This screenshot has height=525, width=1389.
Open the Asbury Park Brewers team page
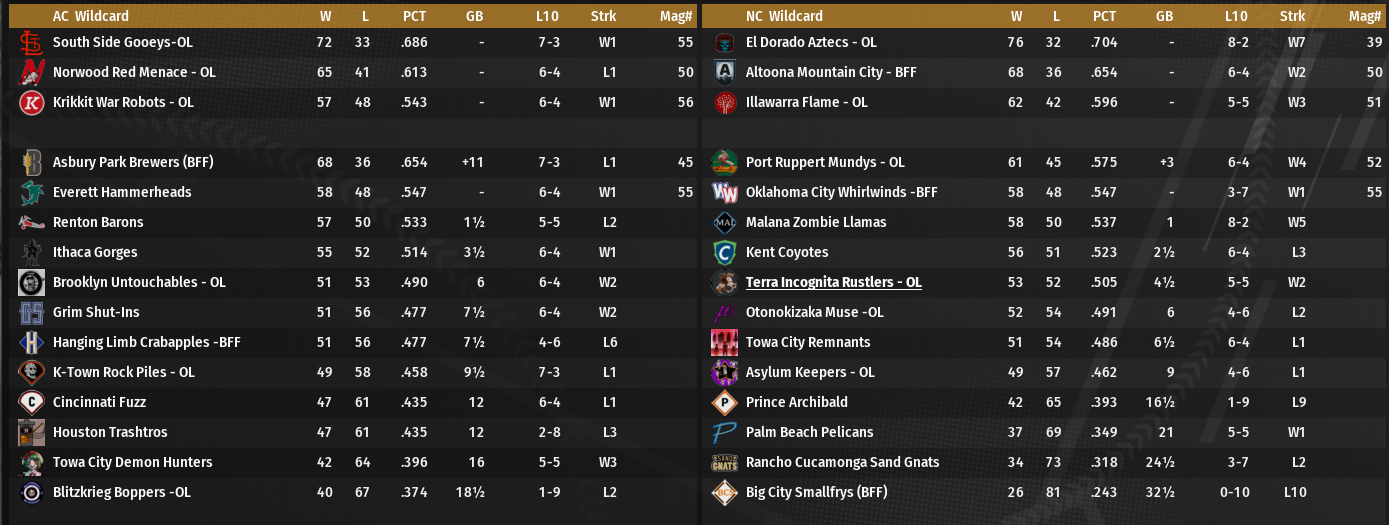(133, 163)
